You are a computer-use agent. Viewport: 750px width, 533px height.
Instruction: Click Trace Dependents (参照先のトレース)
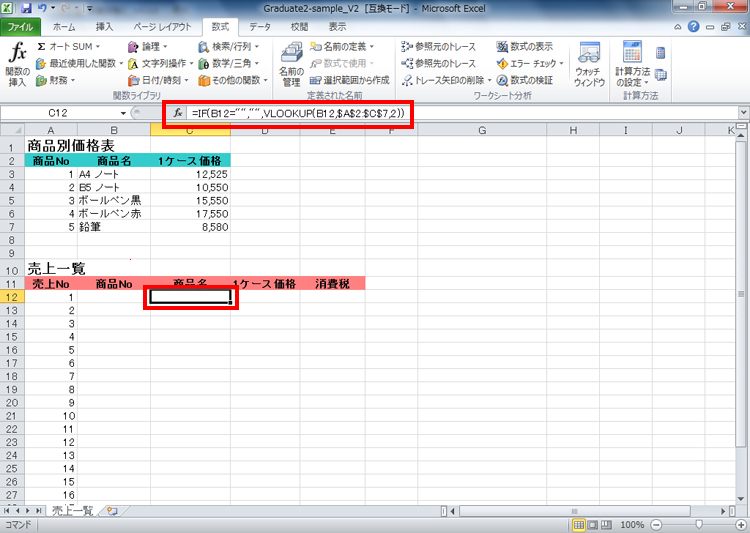[439, 63]
